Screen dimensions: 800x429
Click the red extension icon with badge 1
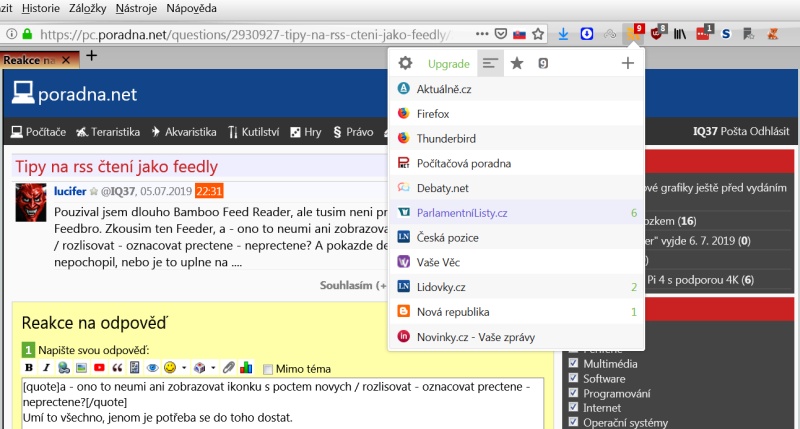(x=704, y=34)
